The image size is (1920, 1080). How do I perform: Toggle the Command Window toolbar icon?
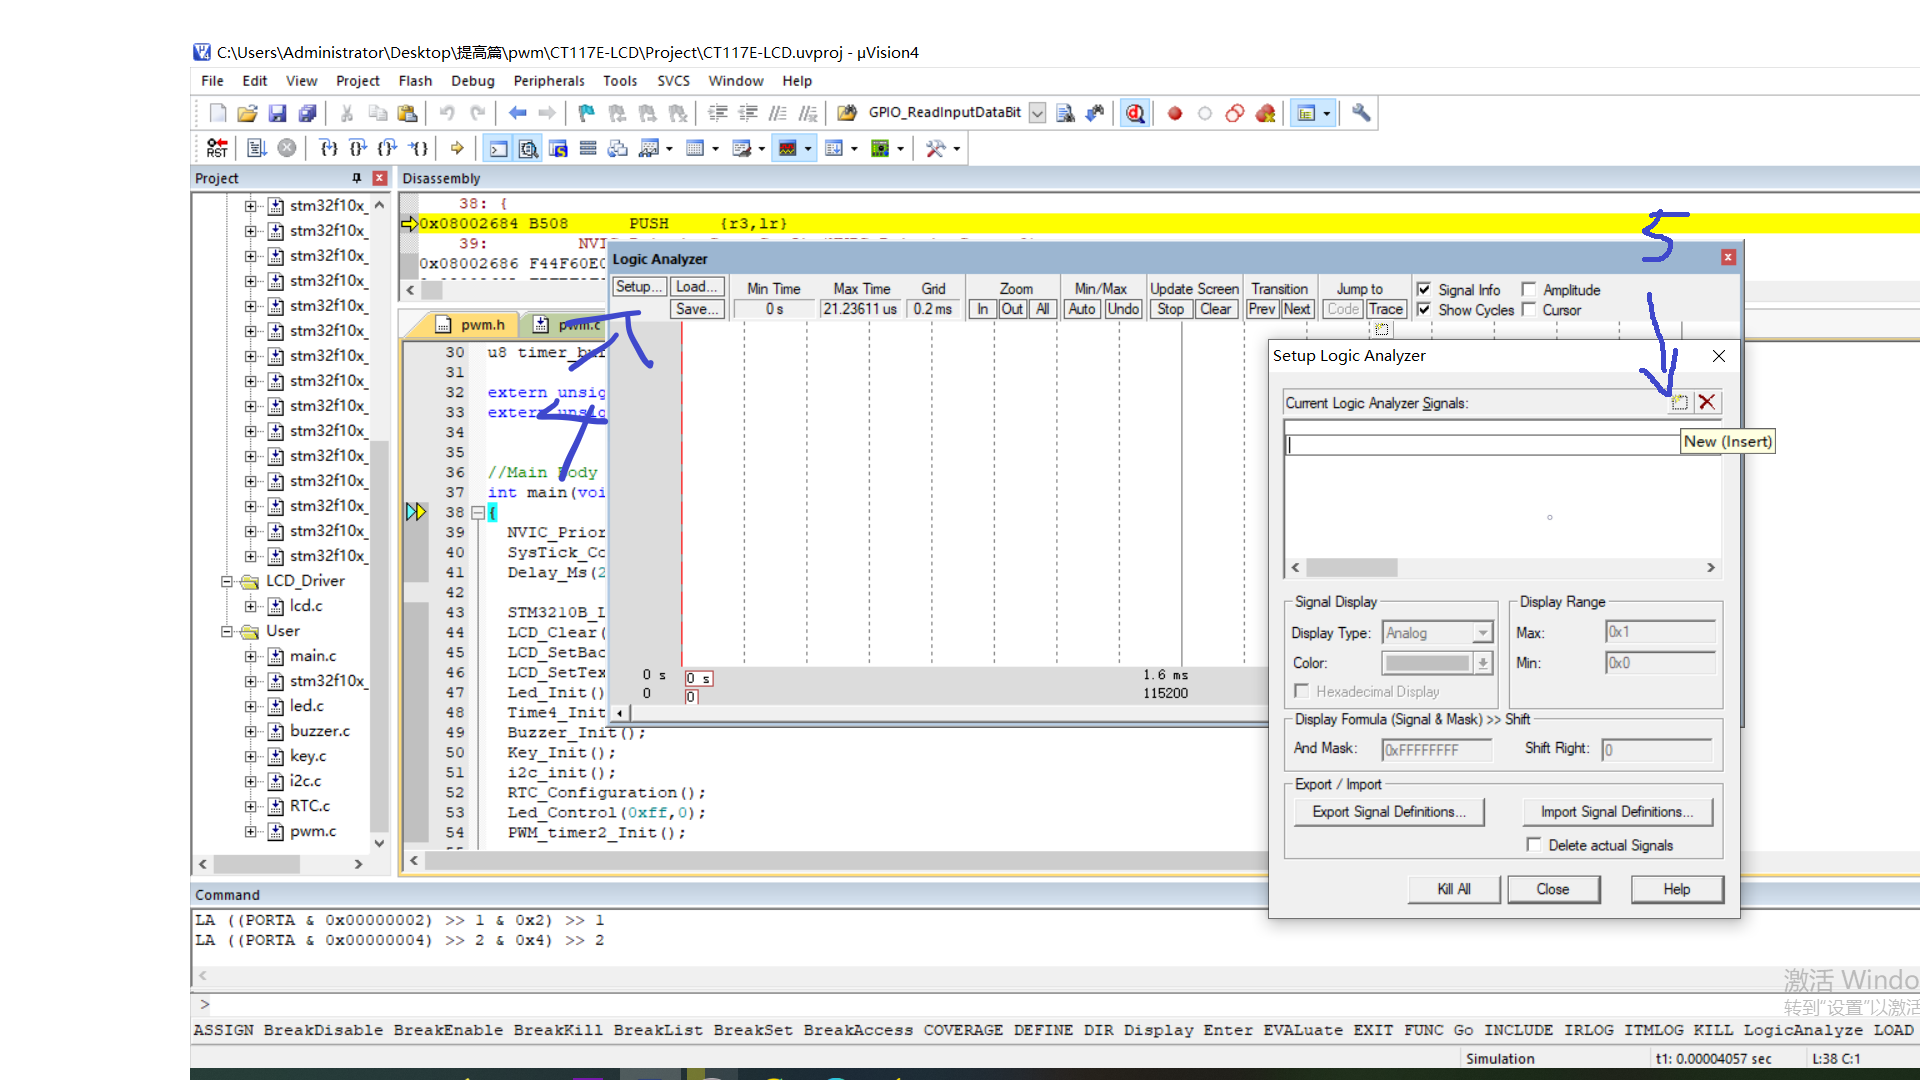pyautogui.click(x=498, y=148)
